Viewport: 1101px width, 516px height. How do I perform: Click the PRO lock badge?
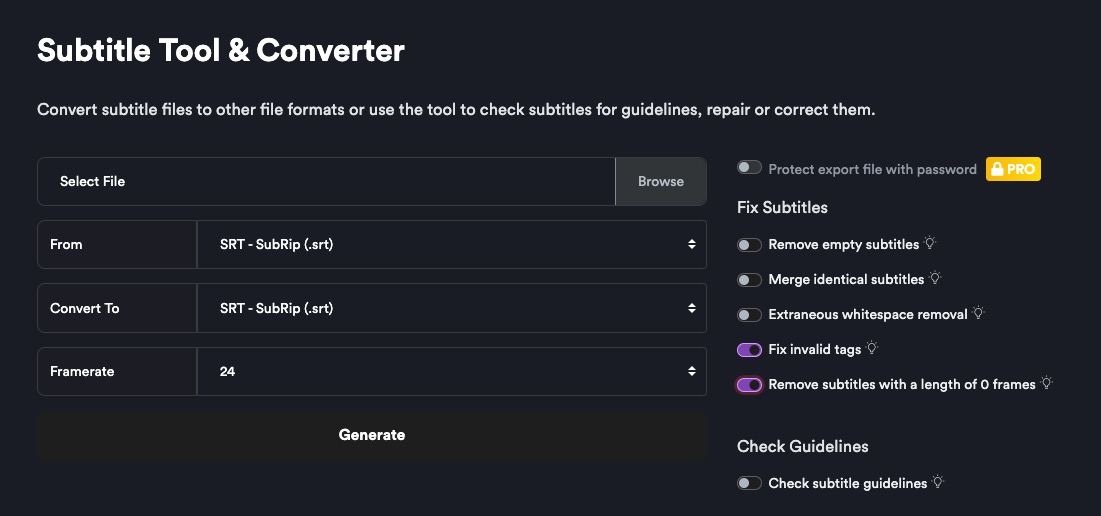(1013, 169)
